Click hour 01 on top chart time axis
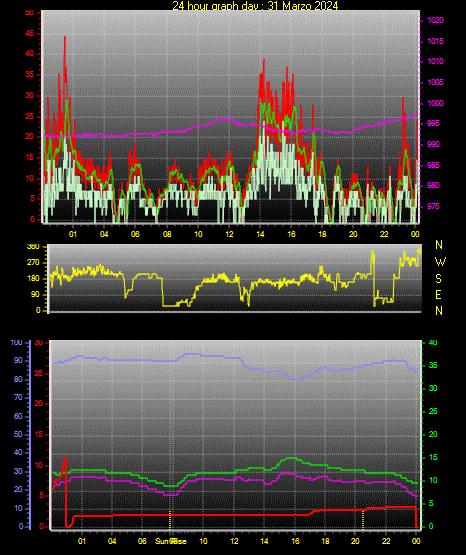The height and width of the screenshot is (555, 466). 73,234
